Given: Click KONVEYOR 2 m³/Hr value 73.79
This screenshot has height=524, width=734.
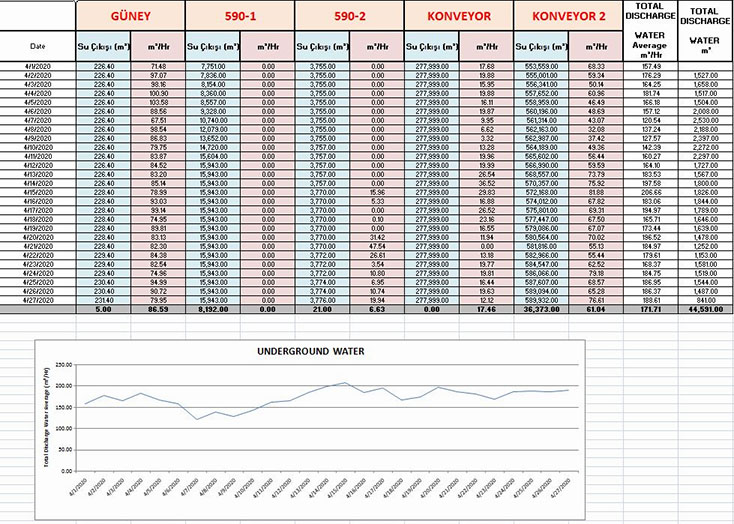Looking at the screenshot, I should click(596, 174).
